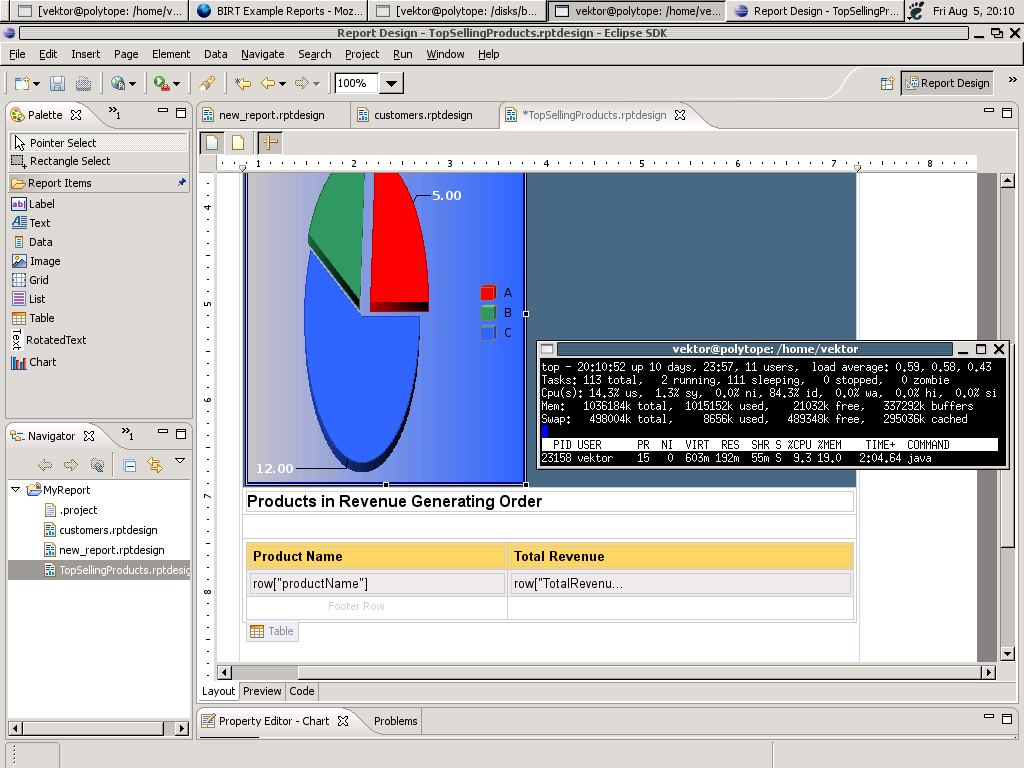
Task: Click the Report Design perspective button
Action: click(x=947, y=84)
